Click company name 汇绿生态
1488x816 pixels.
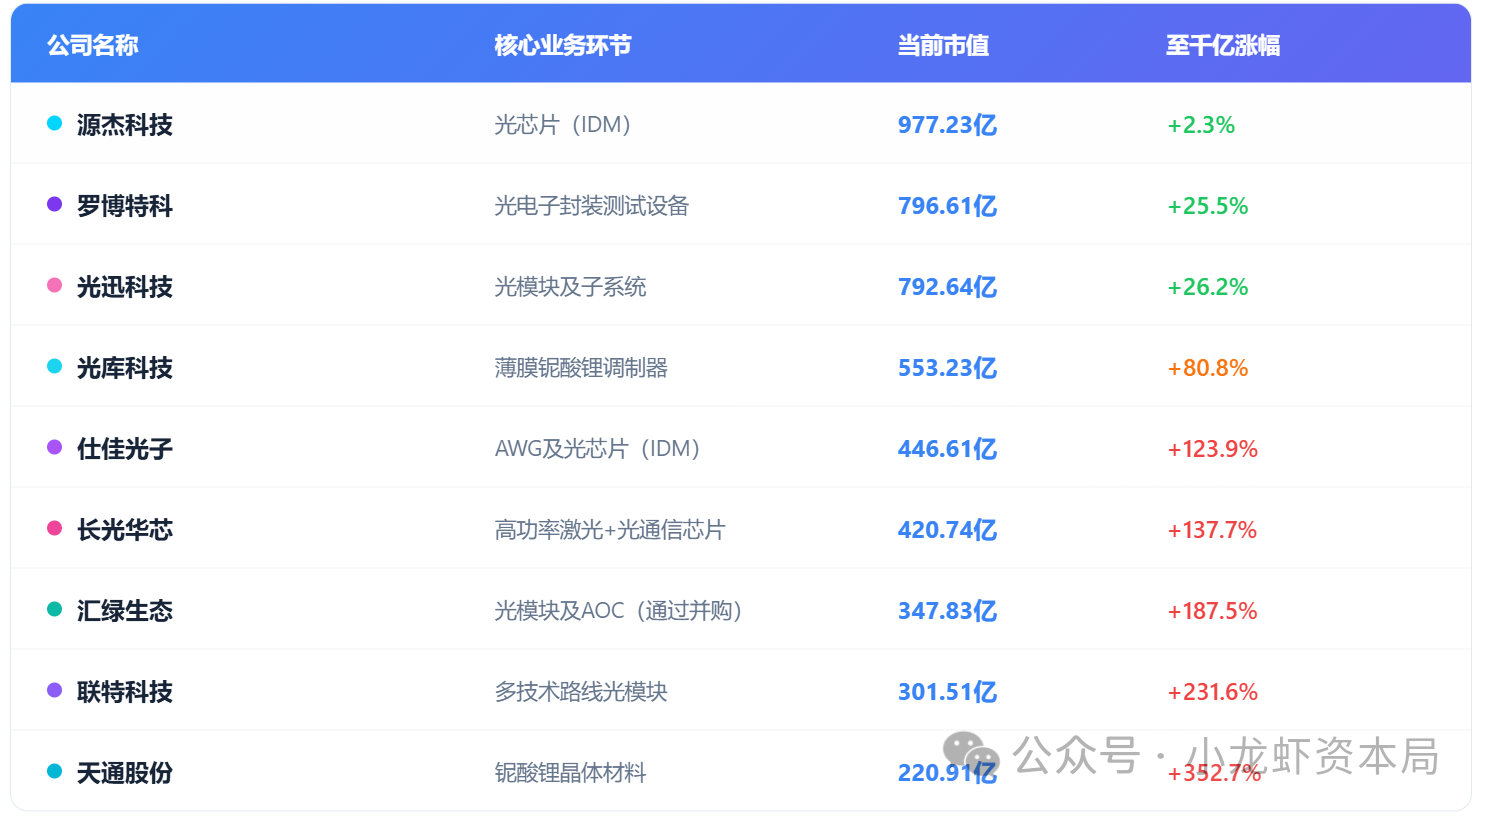tap(125, 611)
